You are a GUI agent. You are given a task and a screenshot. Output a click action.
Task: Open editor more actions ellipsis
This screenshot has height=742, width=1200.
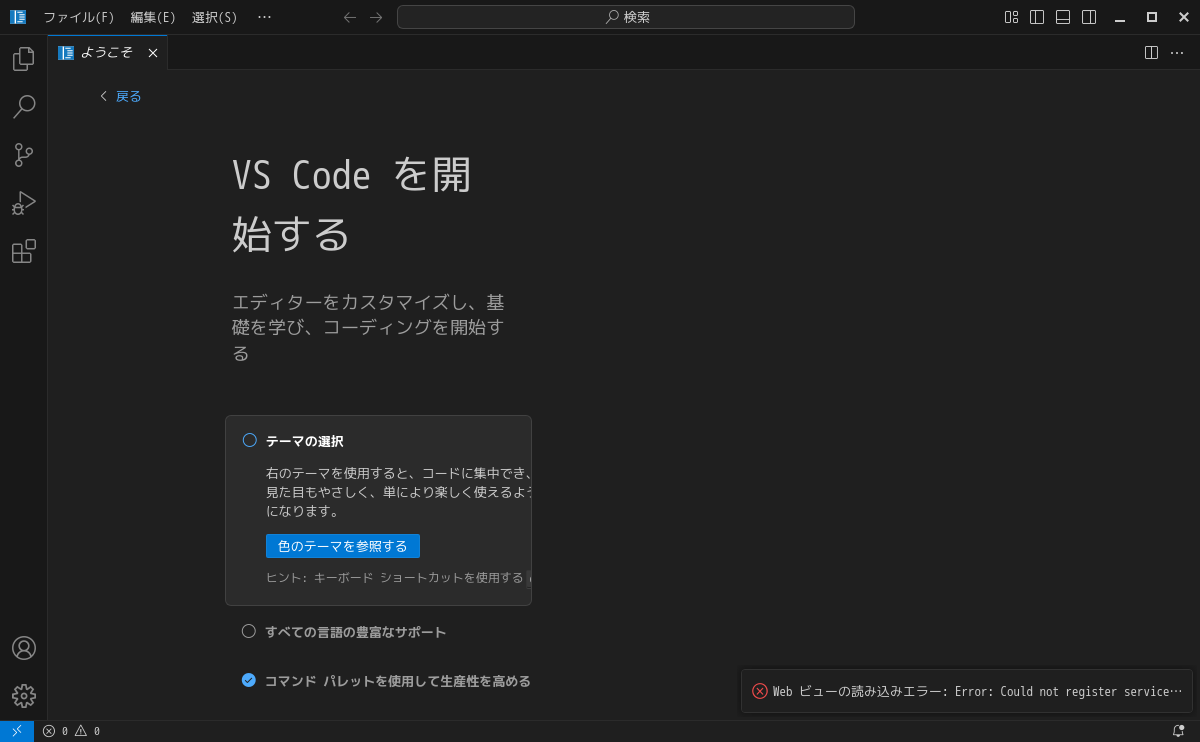coord(1177,53)
